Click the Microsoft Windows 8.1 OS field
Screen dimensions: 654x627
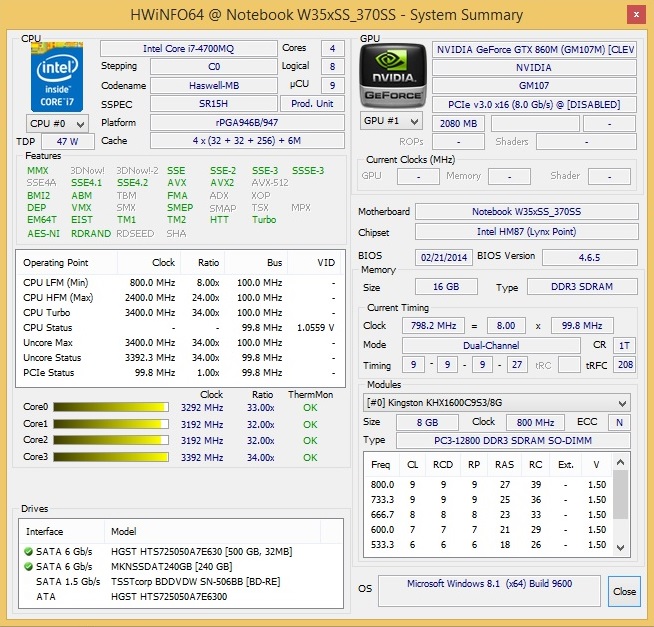pos(489,591)
